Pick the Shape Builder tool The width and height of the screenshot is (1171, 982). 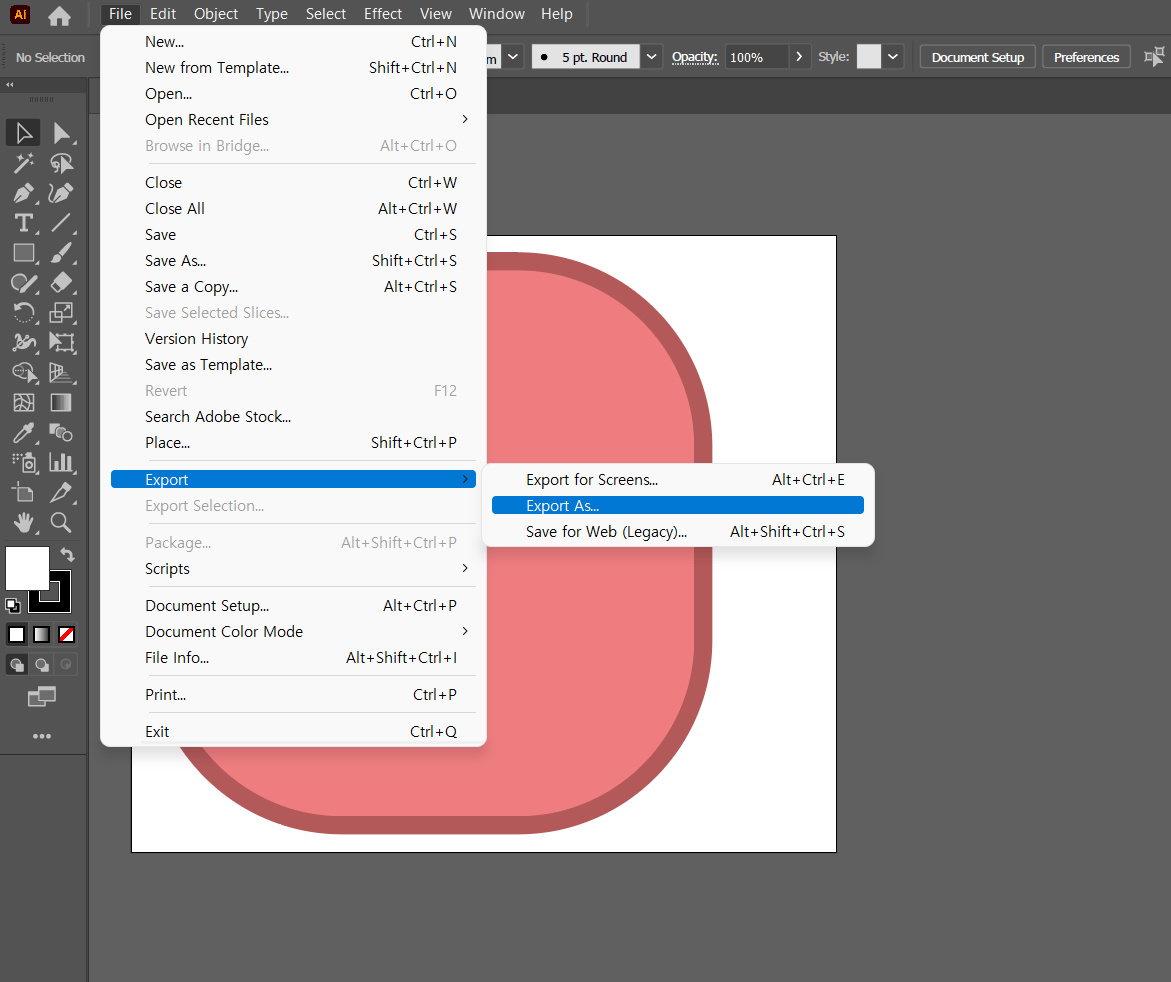tap(23, 372)
